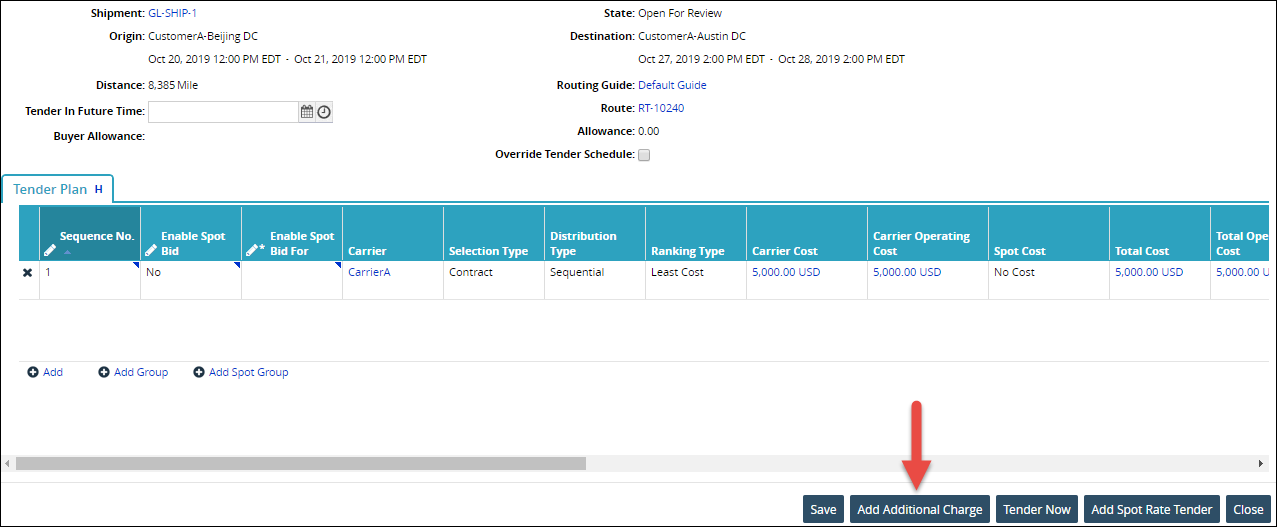The height and width of the screenshot is (527, 1277).
Task: Click the 'Open For Review' state text
Action: [x=680, y=13]
